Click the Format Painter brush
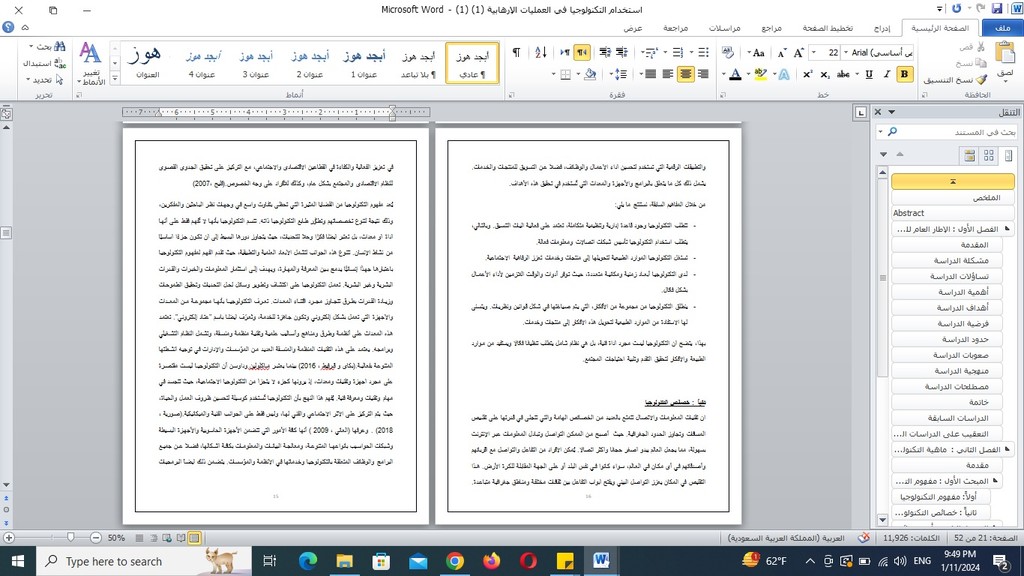 (x=982, y=80)
